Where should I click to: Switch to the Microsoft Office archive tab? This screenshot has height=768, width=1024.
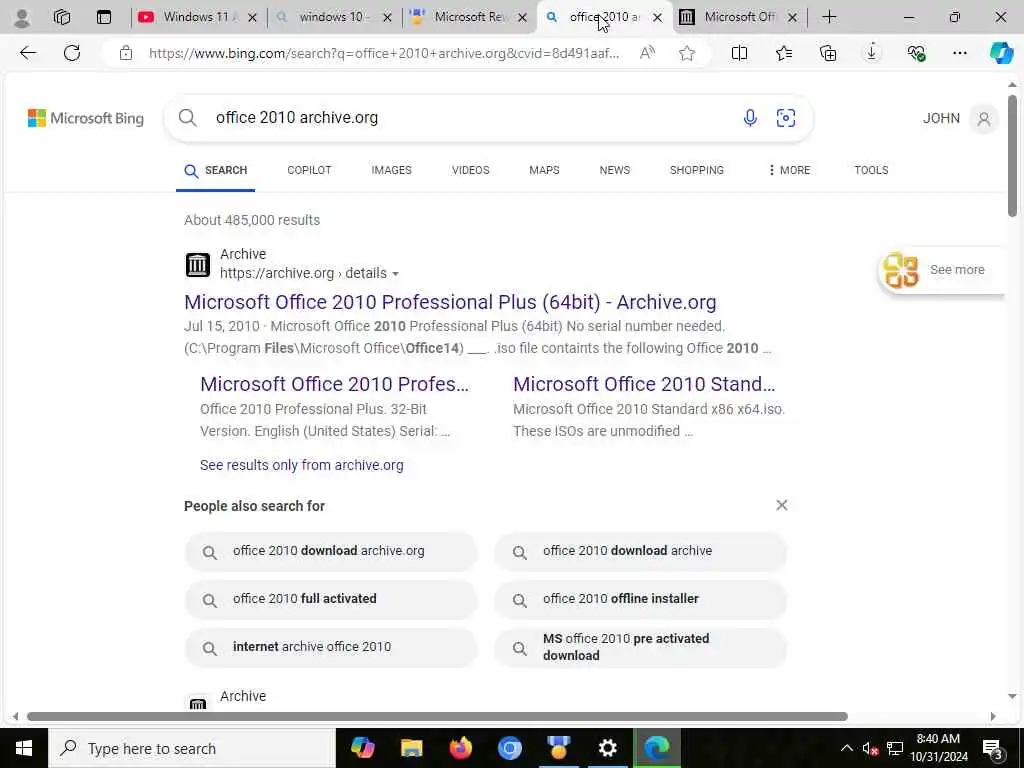(x=739, y=17)
